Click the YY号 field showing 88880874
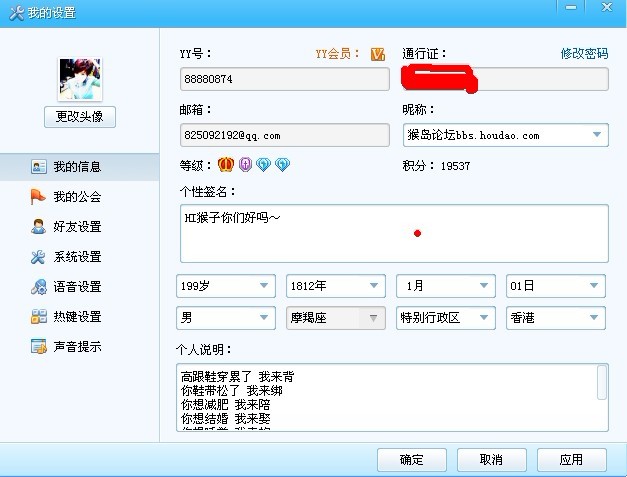This screenshot has width=627, height=477. (x=285, y=79)
